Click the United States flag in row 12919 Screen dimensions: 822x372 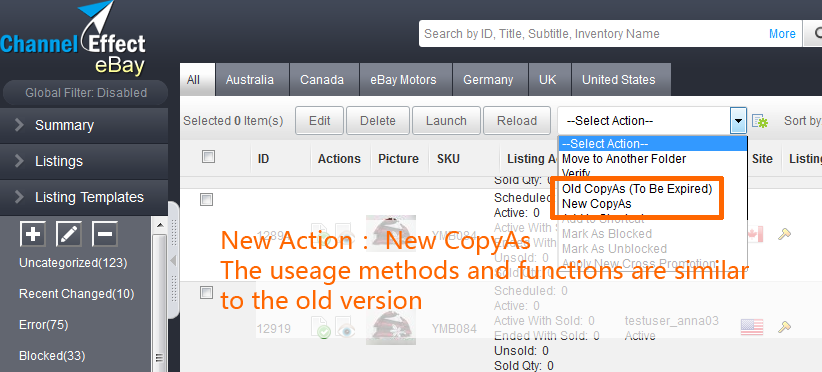point(752,327)
